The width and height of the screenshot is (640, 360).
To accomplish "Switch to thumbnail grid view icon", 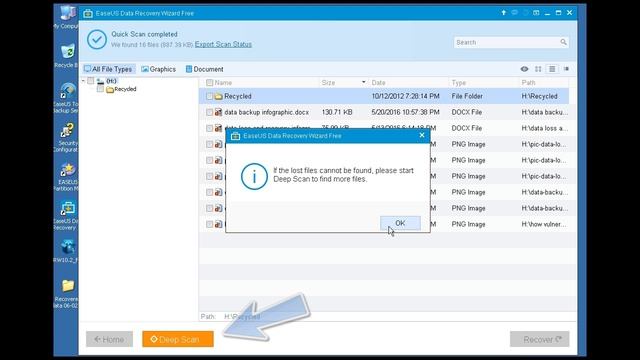I will pos(538,69).
